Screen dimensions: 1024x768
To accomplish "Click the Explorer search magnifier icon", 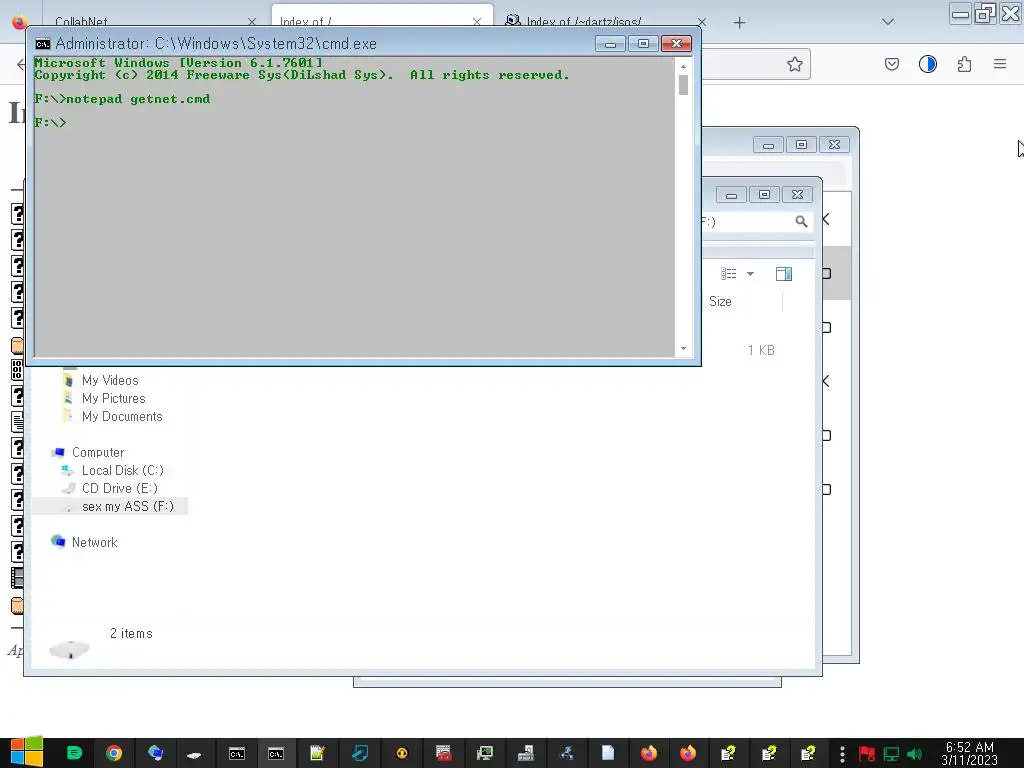I will (801, 221).
